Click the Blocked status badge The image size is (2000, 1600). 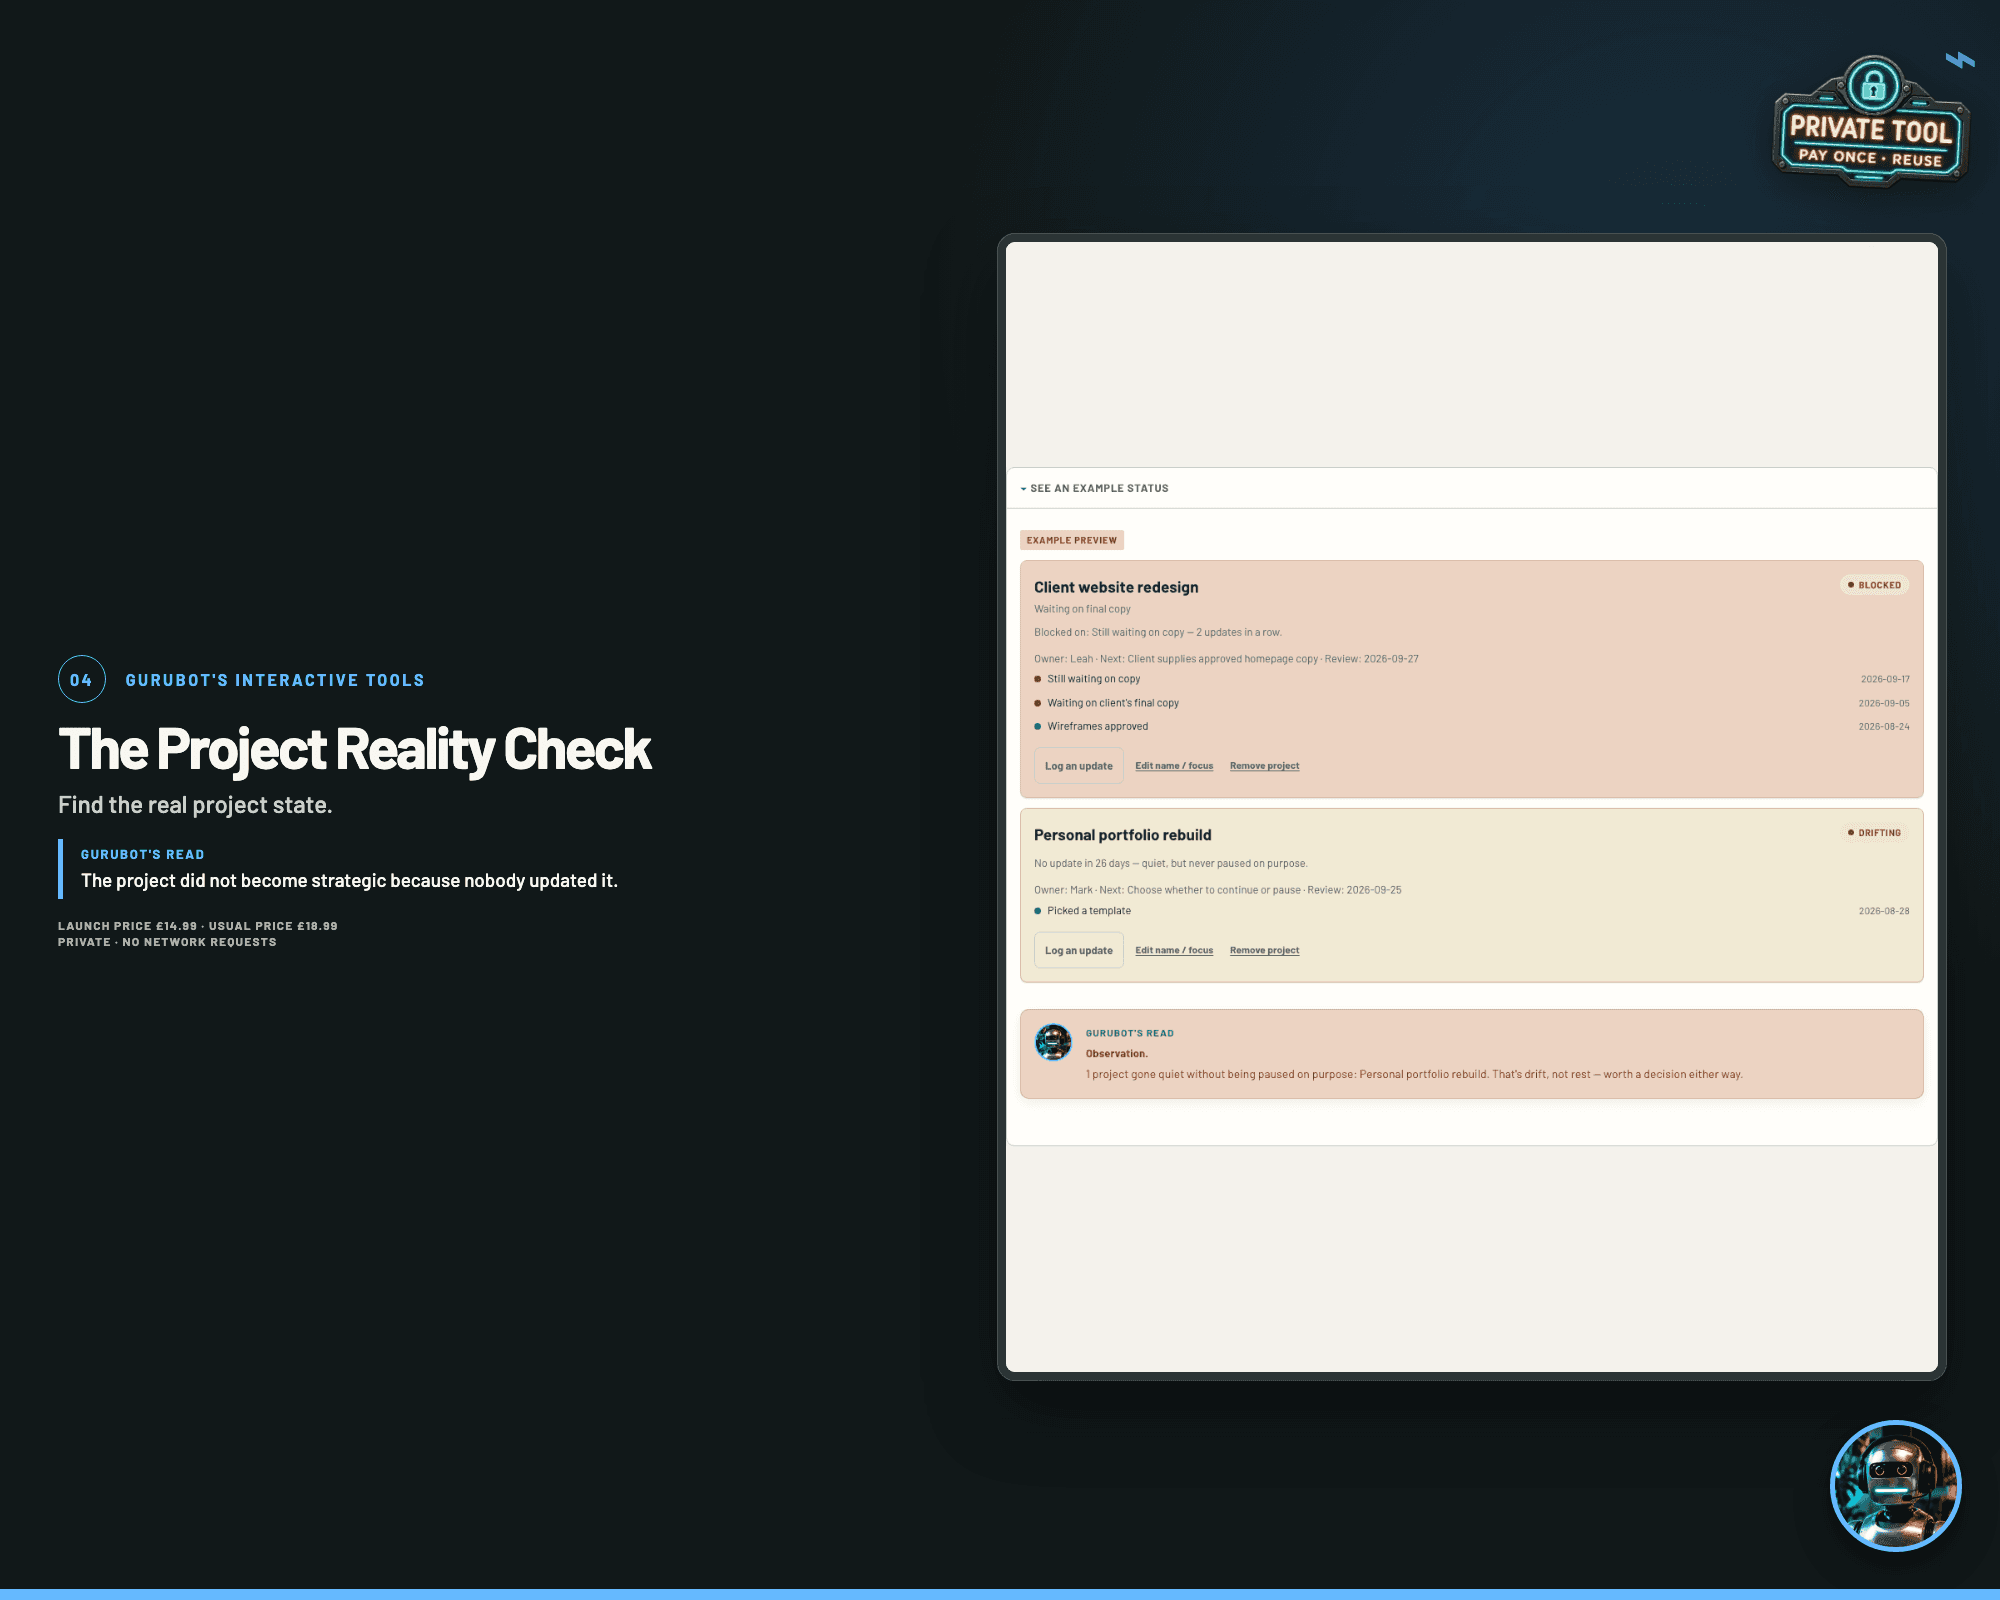tap(1874, 585)
